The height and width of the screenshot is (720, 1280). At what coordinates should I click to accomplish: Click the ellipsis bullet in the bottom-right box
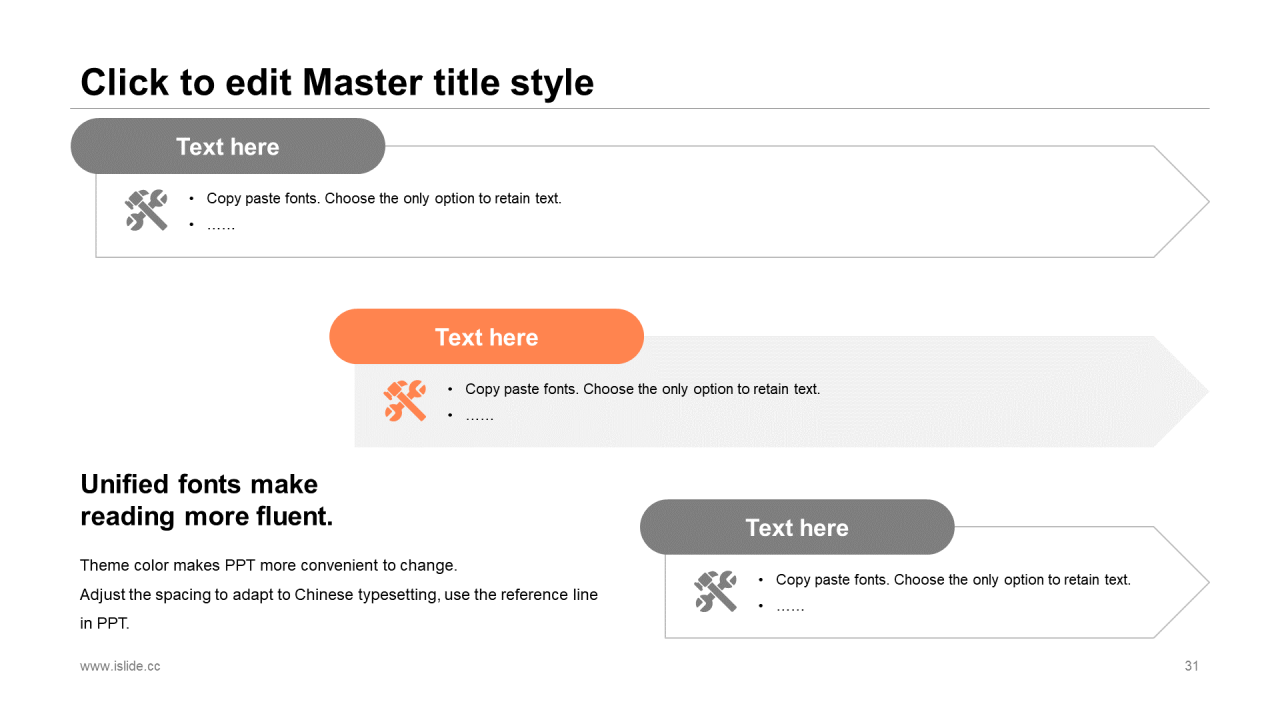pos(790,606)
